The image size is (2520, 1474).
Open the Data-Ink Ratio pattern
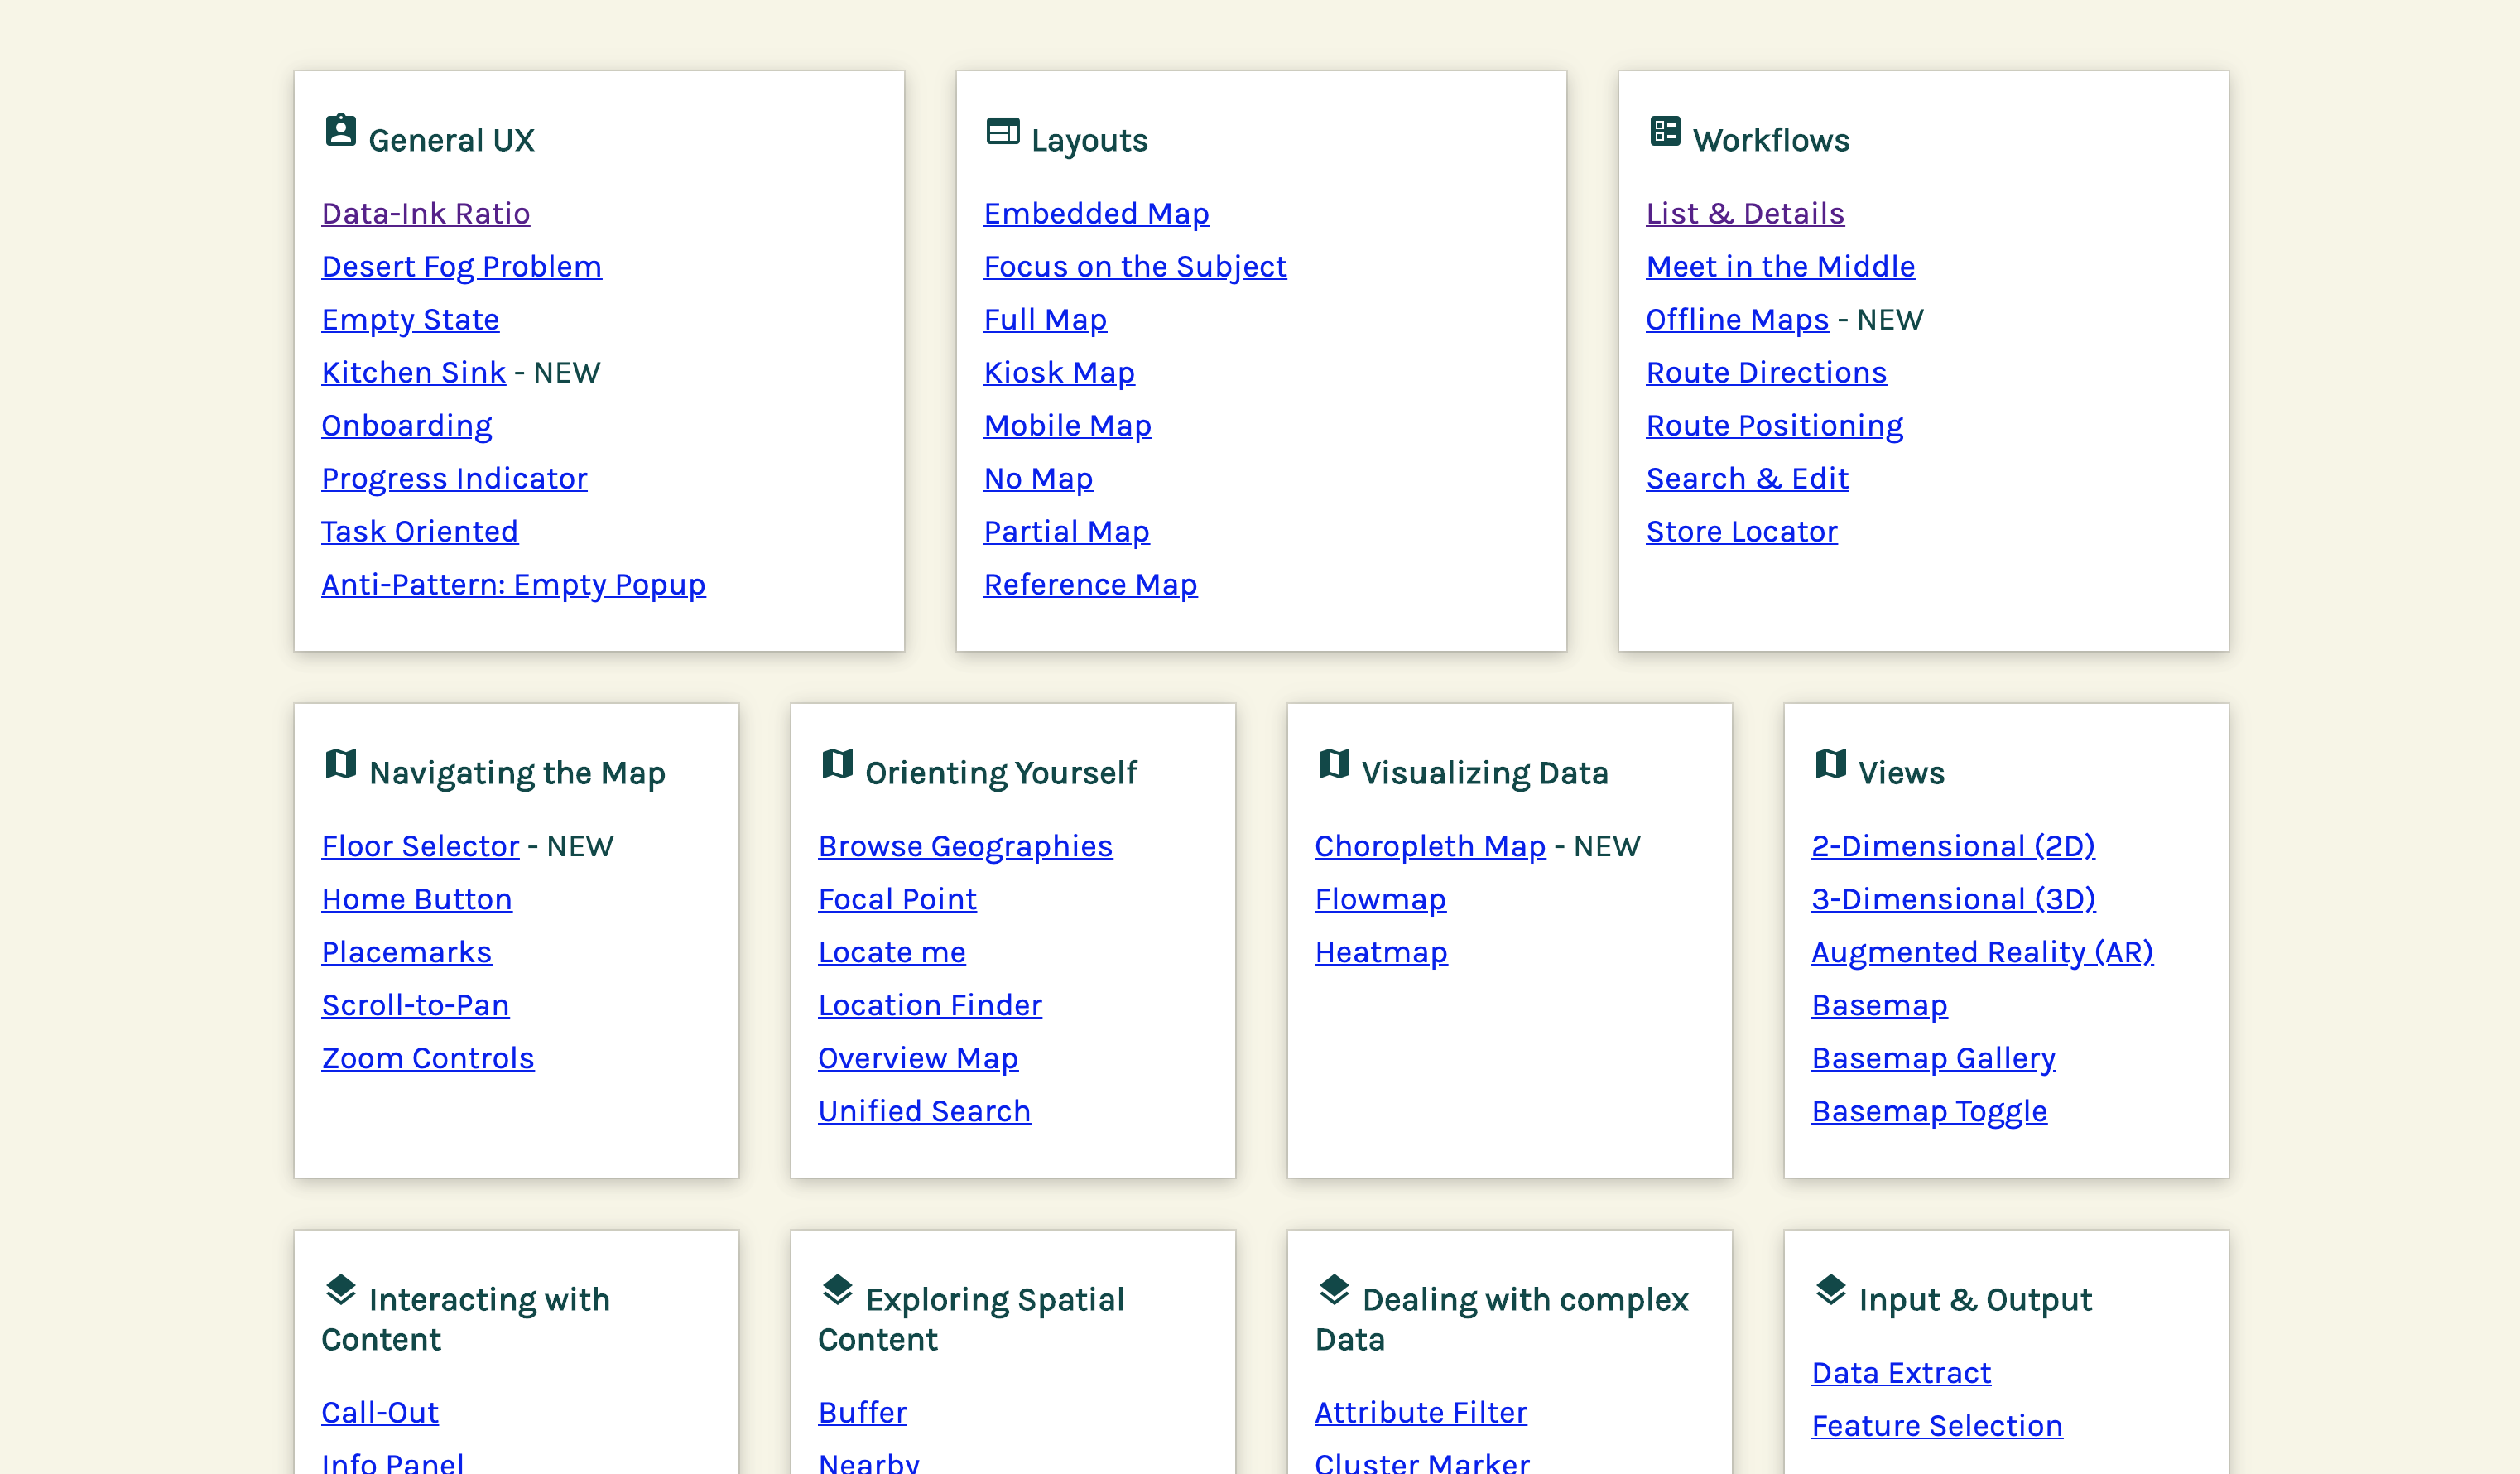[425, 213]
